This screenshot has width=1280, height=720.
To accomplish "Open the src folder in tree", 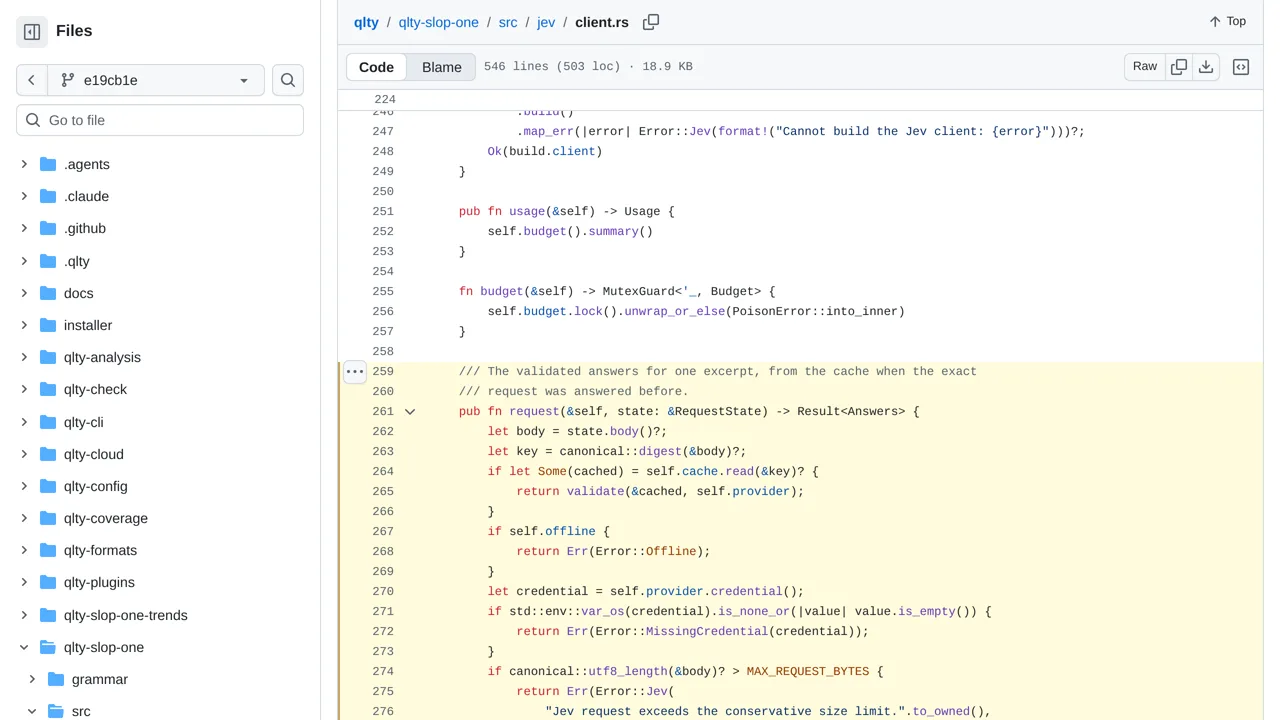I will tap(81, 711).
